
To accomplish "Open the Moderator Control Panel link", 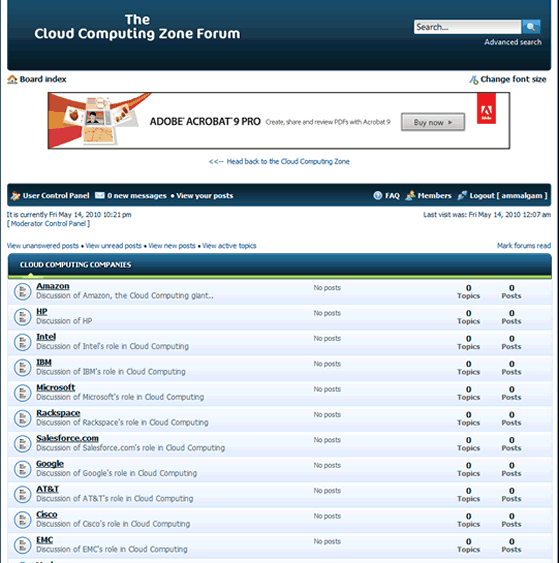I will [x=48, y=224].
